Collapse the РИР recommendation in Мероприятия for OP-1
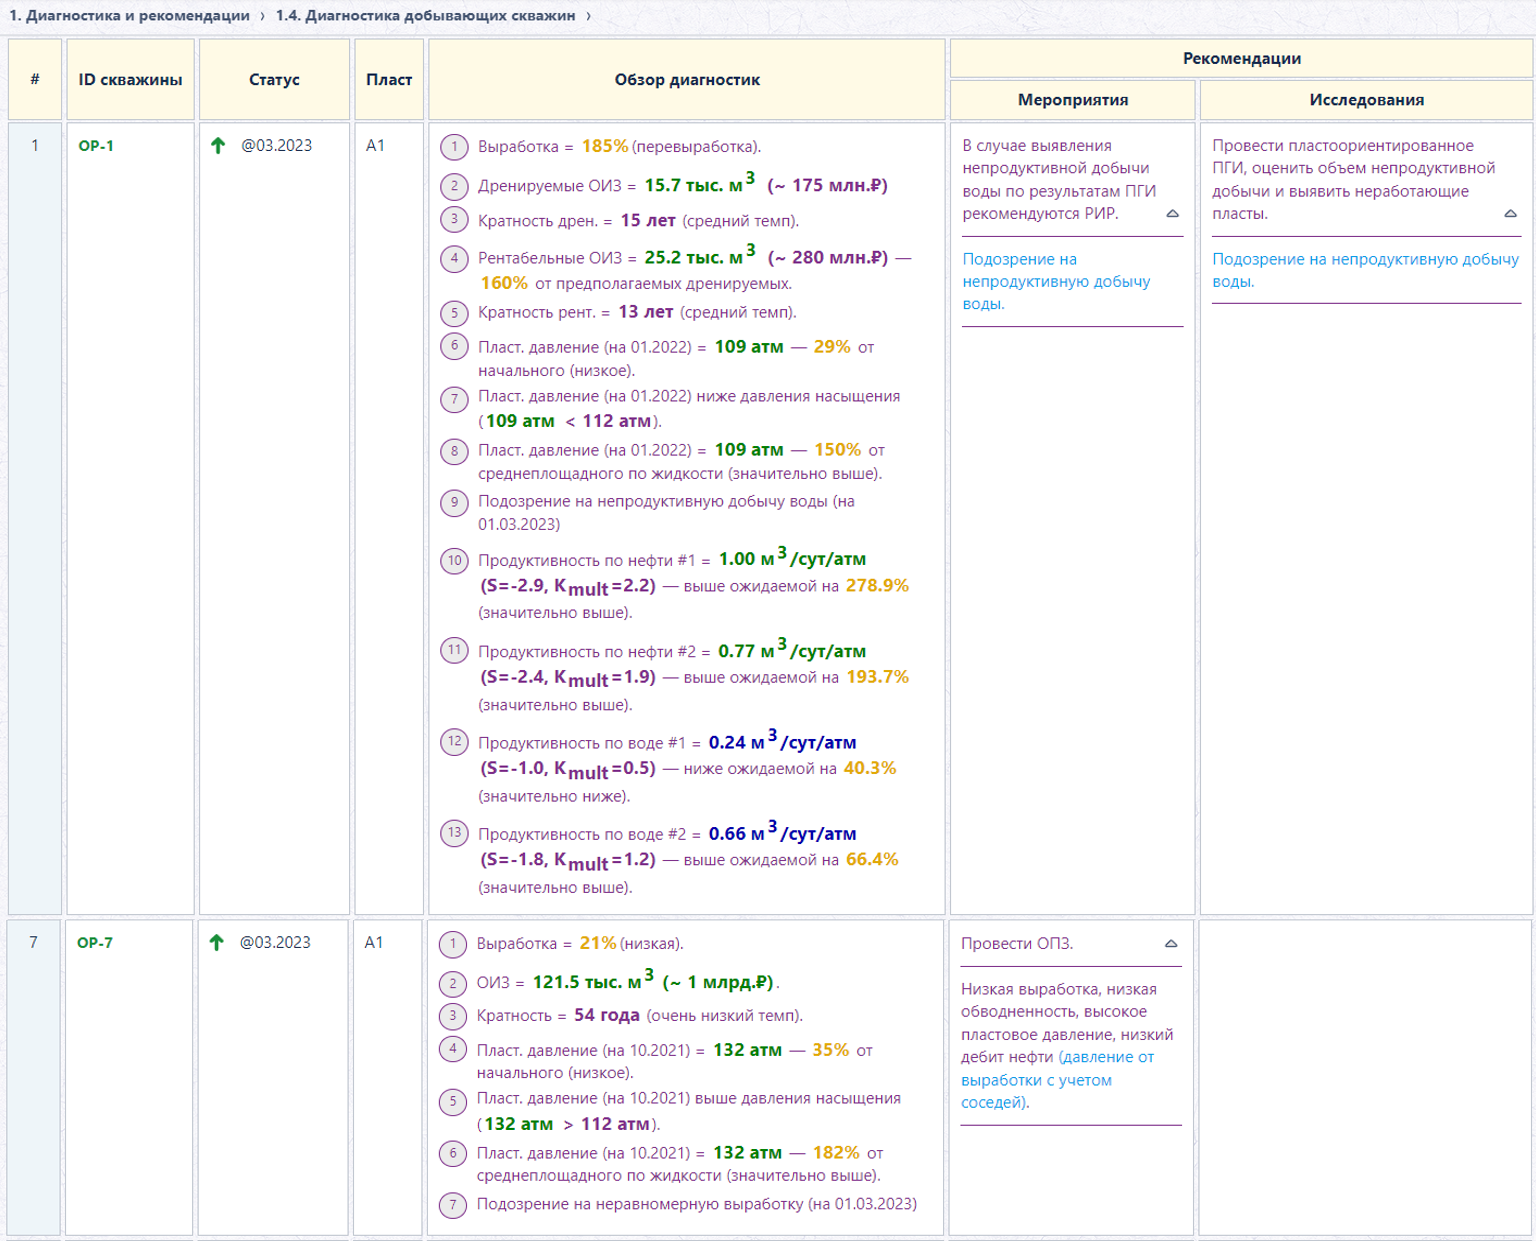Viewport: 1536px width, 1241px height. (x=1173, y=214)
